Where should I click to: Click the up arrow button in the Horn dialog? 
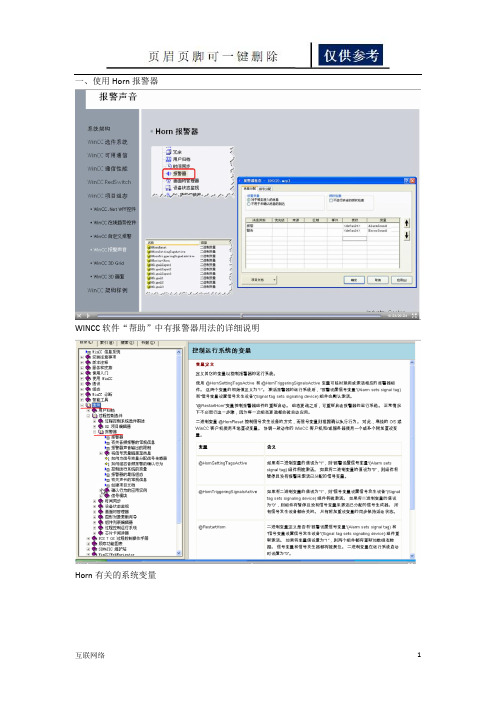pyautogui.click(x=407, y=223)
